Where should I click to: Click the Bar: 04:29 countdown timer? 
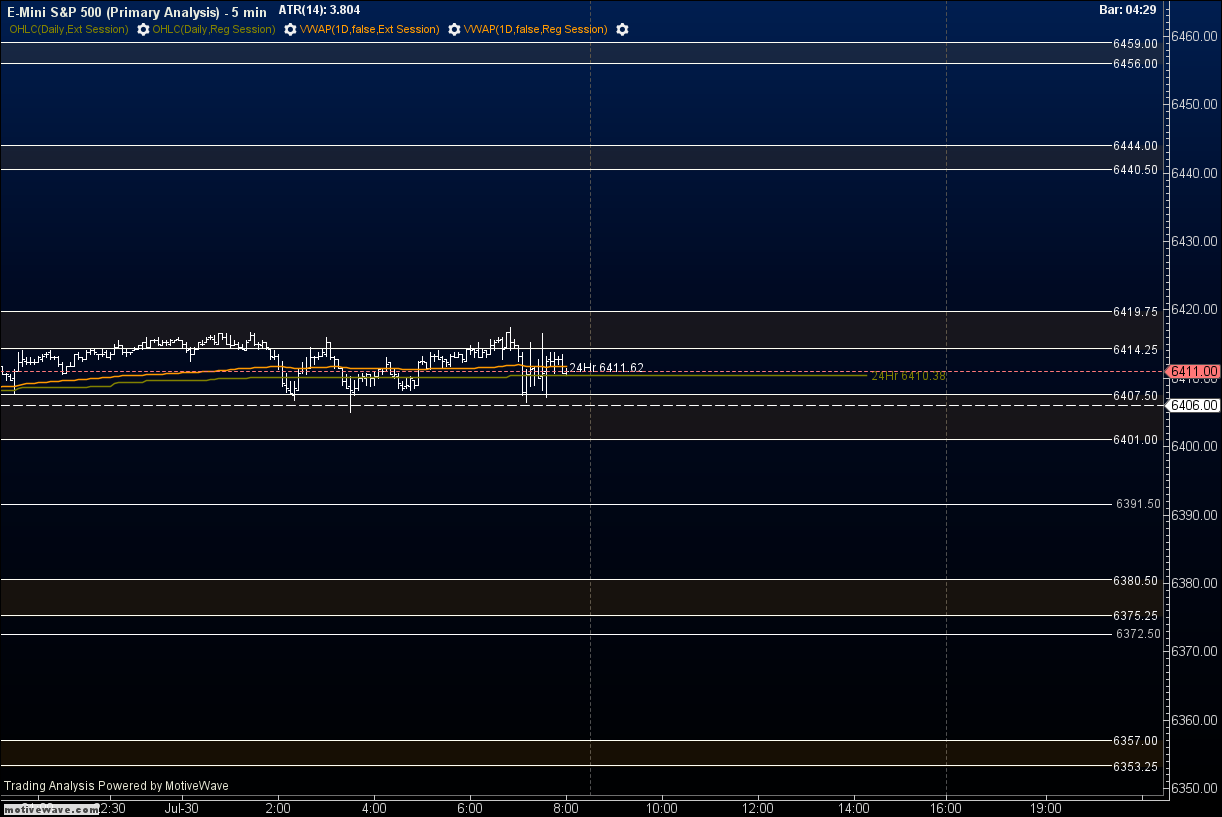tap(1128, 10)
